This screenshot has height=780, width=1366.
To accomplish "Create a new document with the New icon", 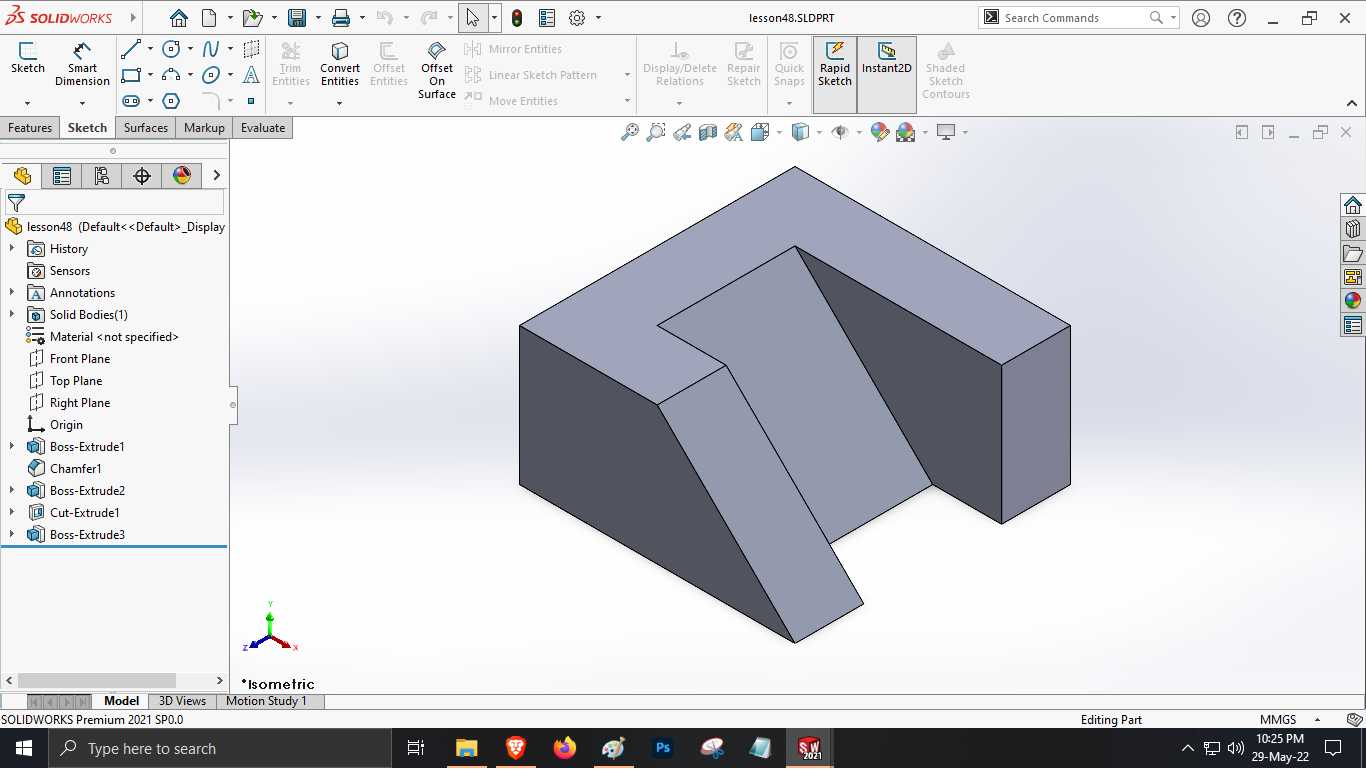I will [209, 18].
